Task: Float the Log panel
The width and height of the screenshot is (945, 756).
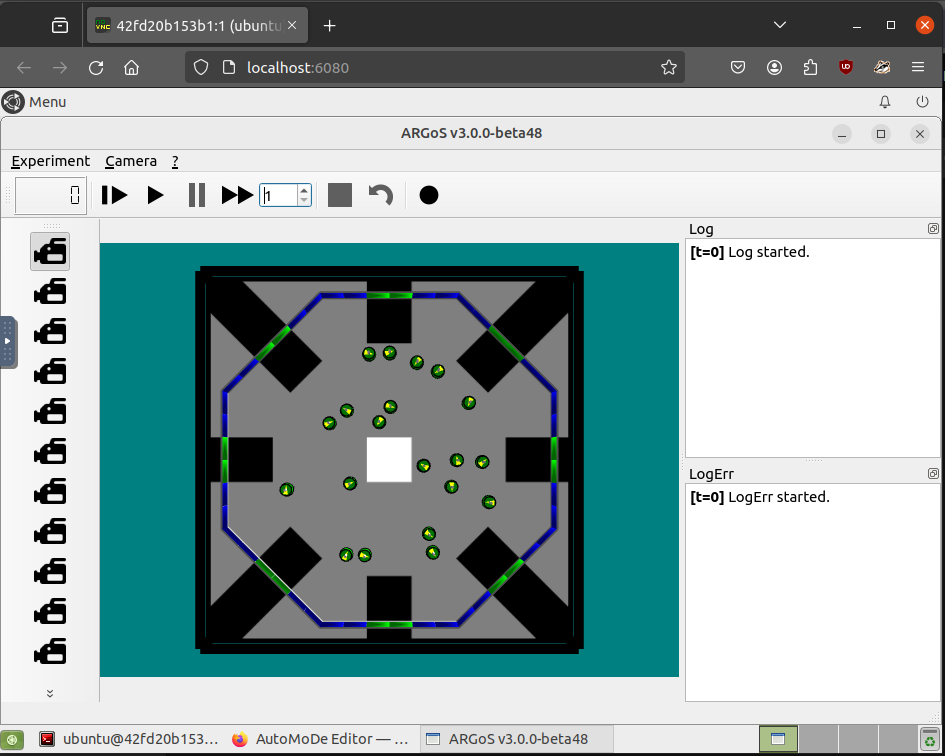Action: (933, 228)
